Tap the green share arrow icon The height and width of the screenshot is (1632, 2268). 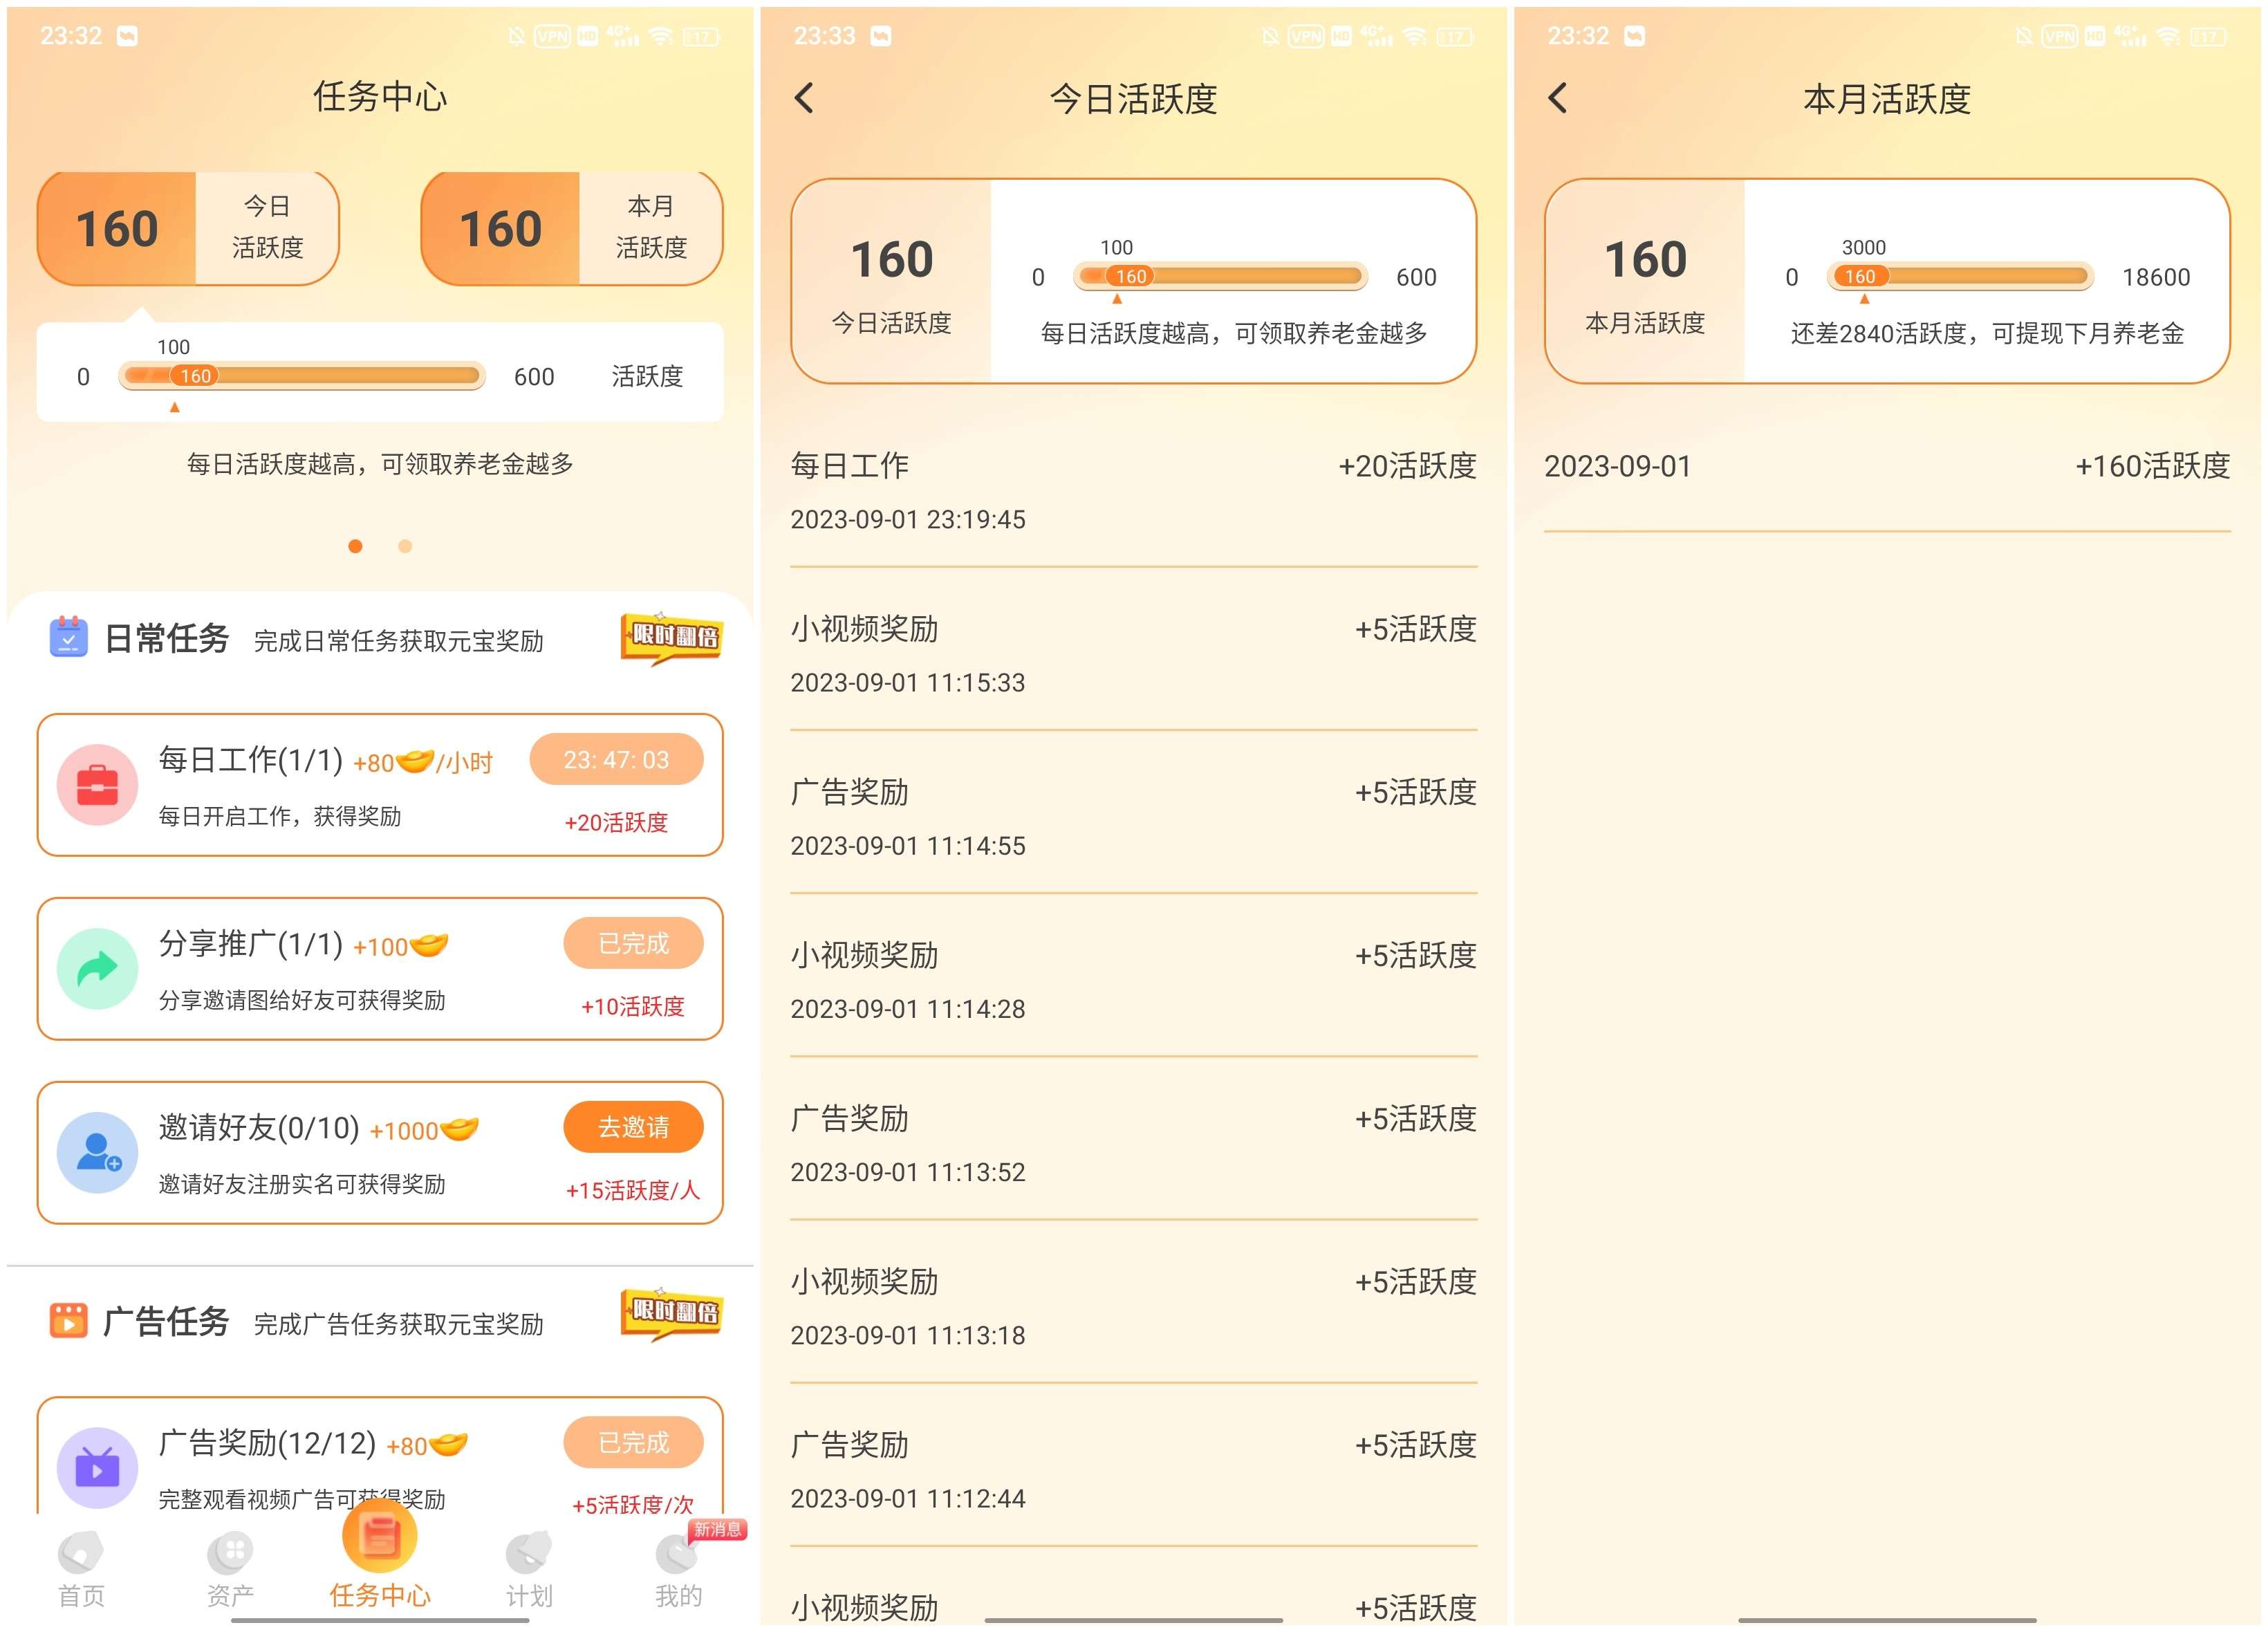(x=97, y=968)
